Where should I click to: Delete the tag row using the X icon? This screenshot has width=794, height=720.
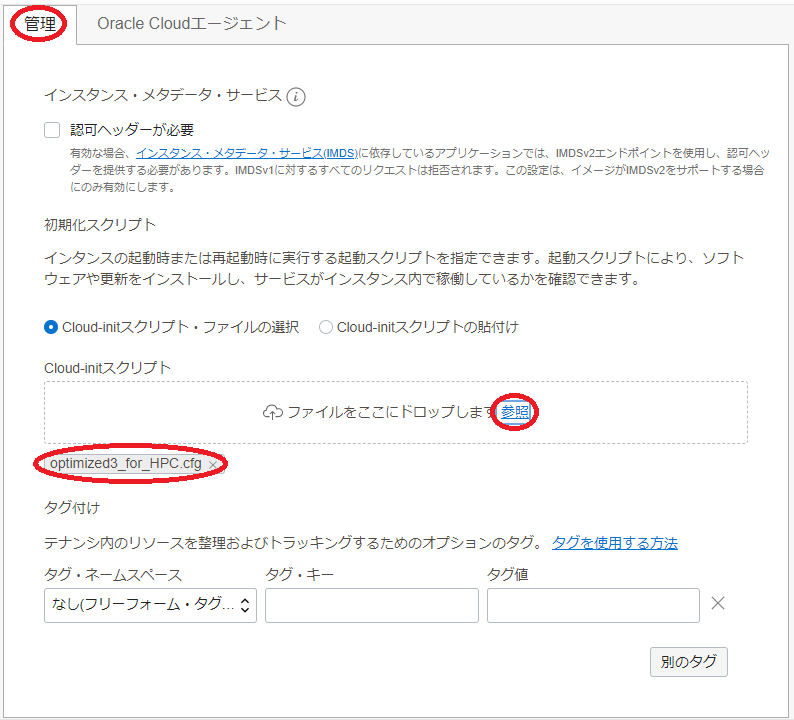pyautogui.click(x=717, y=603)
